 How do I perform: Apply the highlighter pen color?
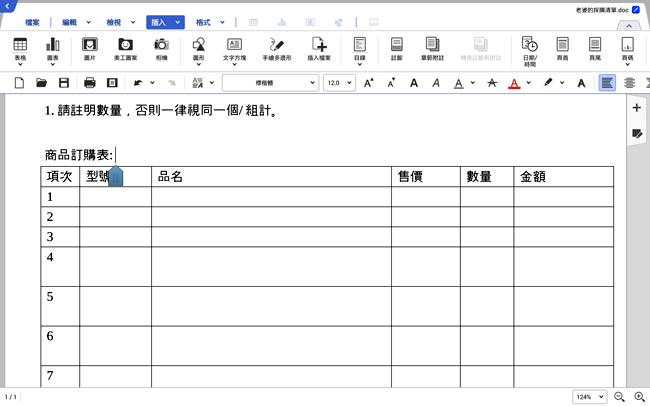pyautogui.click(x=548, y=83)
